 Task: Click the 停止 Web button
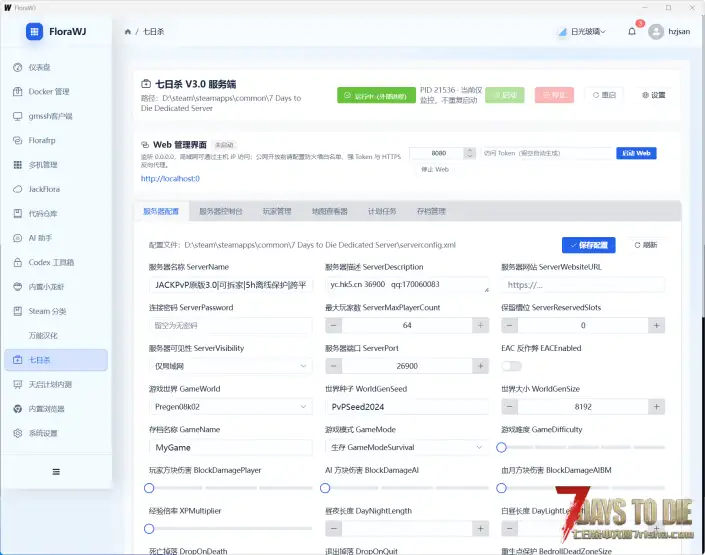coord(435,170)
